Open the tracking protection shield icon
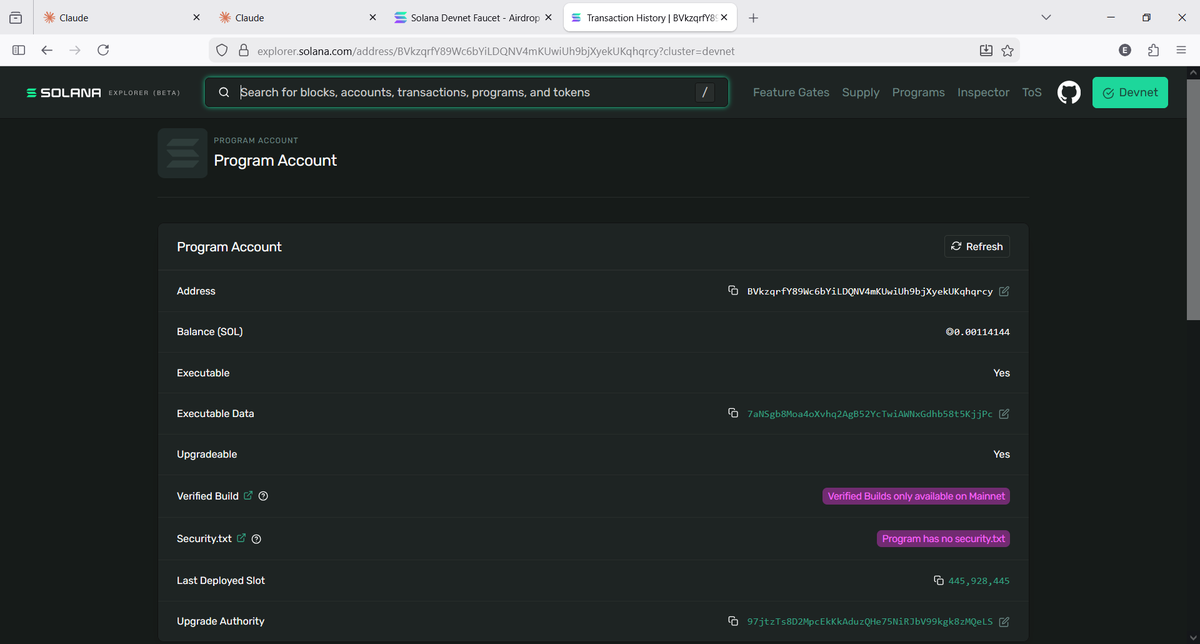 tap(222, 50)
